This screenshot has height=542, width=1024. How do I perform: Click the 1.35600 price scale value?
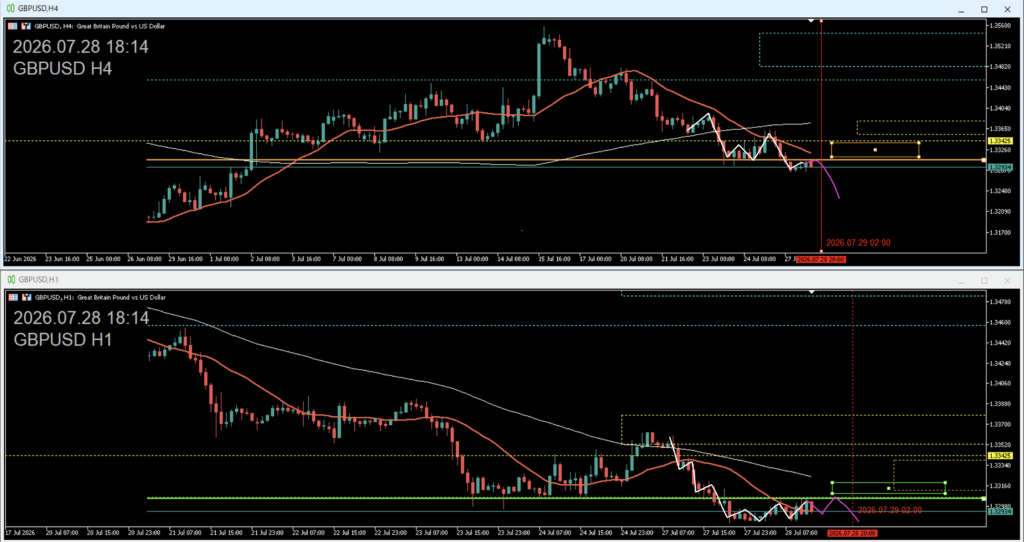pyautogui.click(x=1001, y=25)
